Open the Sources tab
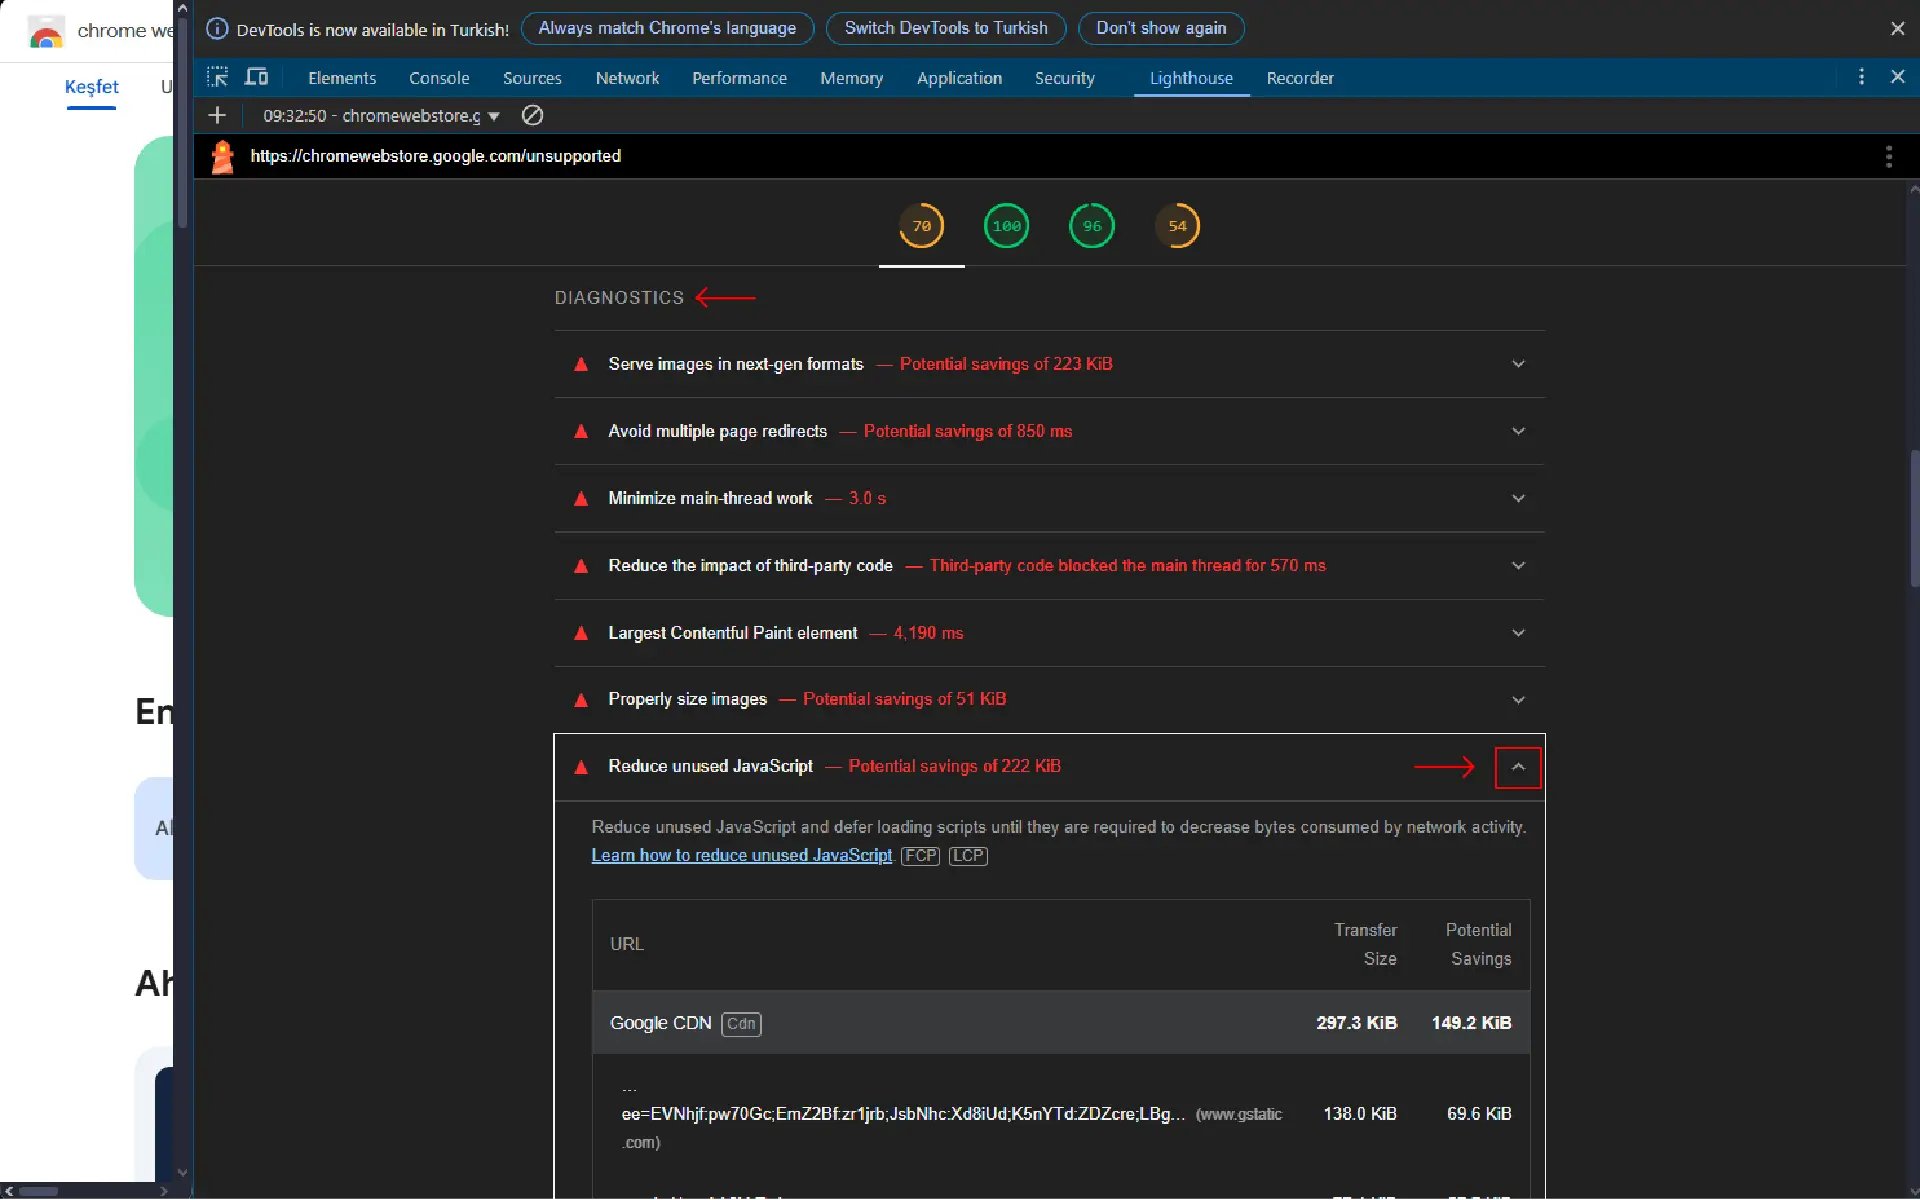Image resolution: width=1920 pixels, height=1200 pixels. [532, 78]
